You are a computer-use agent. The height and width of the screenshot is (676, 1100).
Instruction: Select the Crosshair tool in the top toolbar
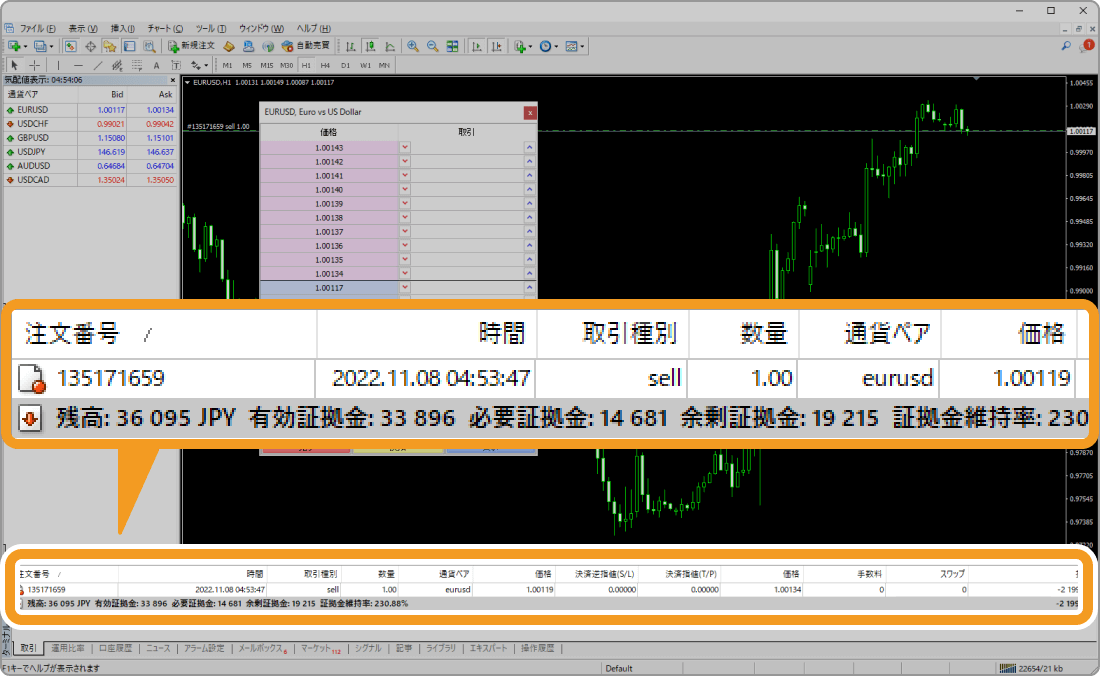(90, 46)
